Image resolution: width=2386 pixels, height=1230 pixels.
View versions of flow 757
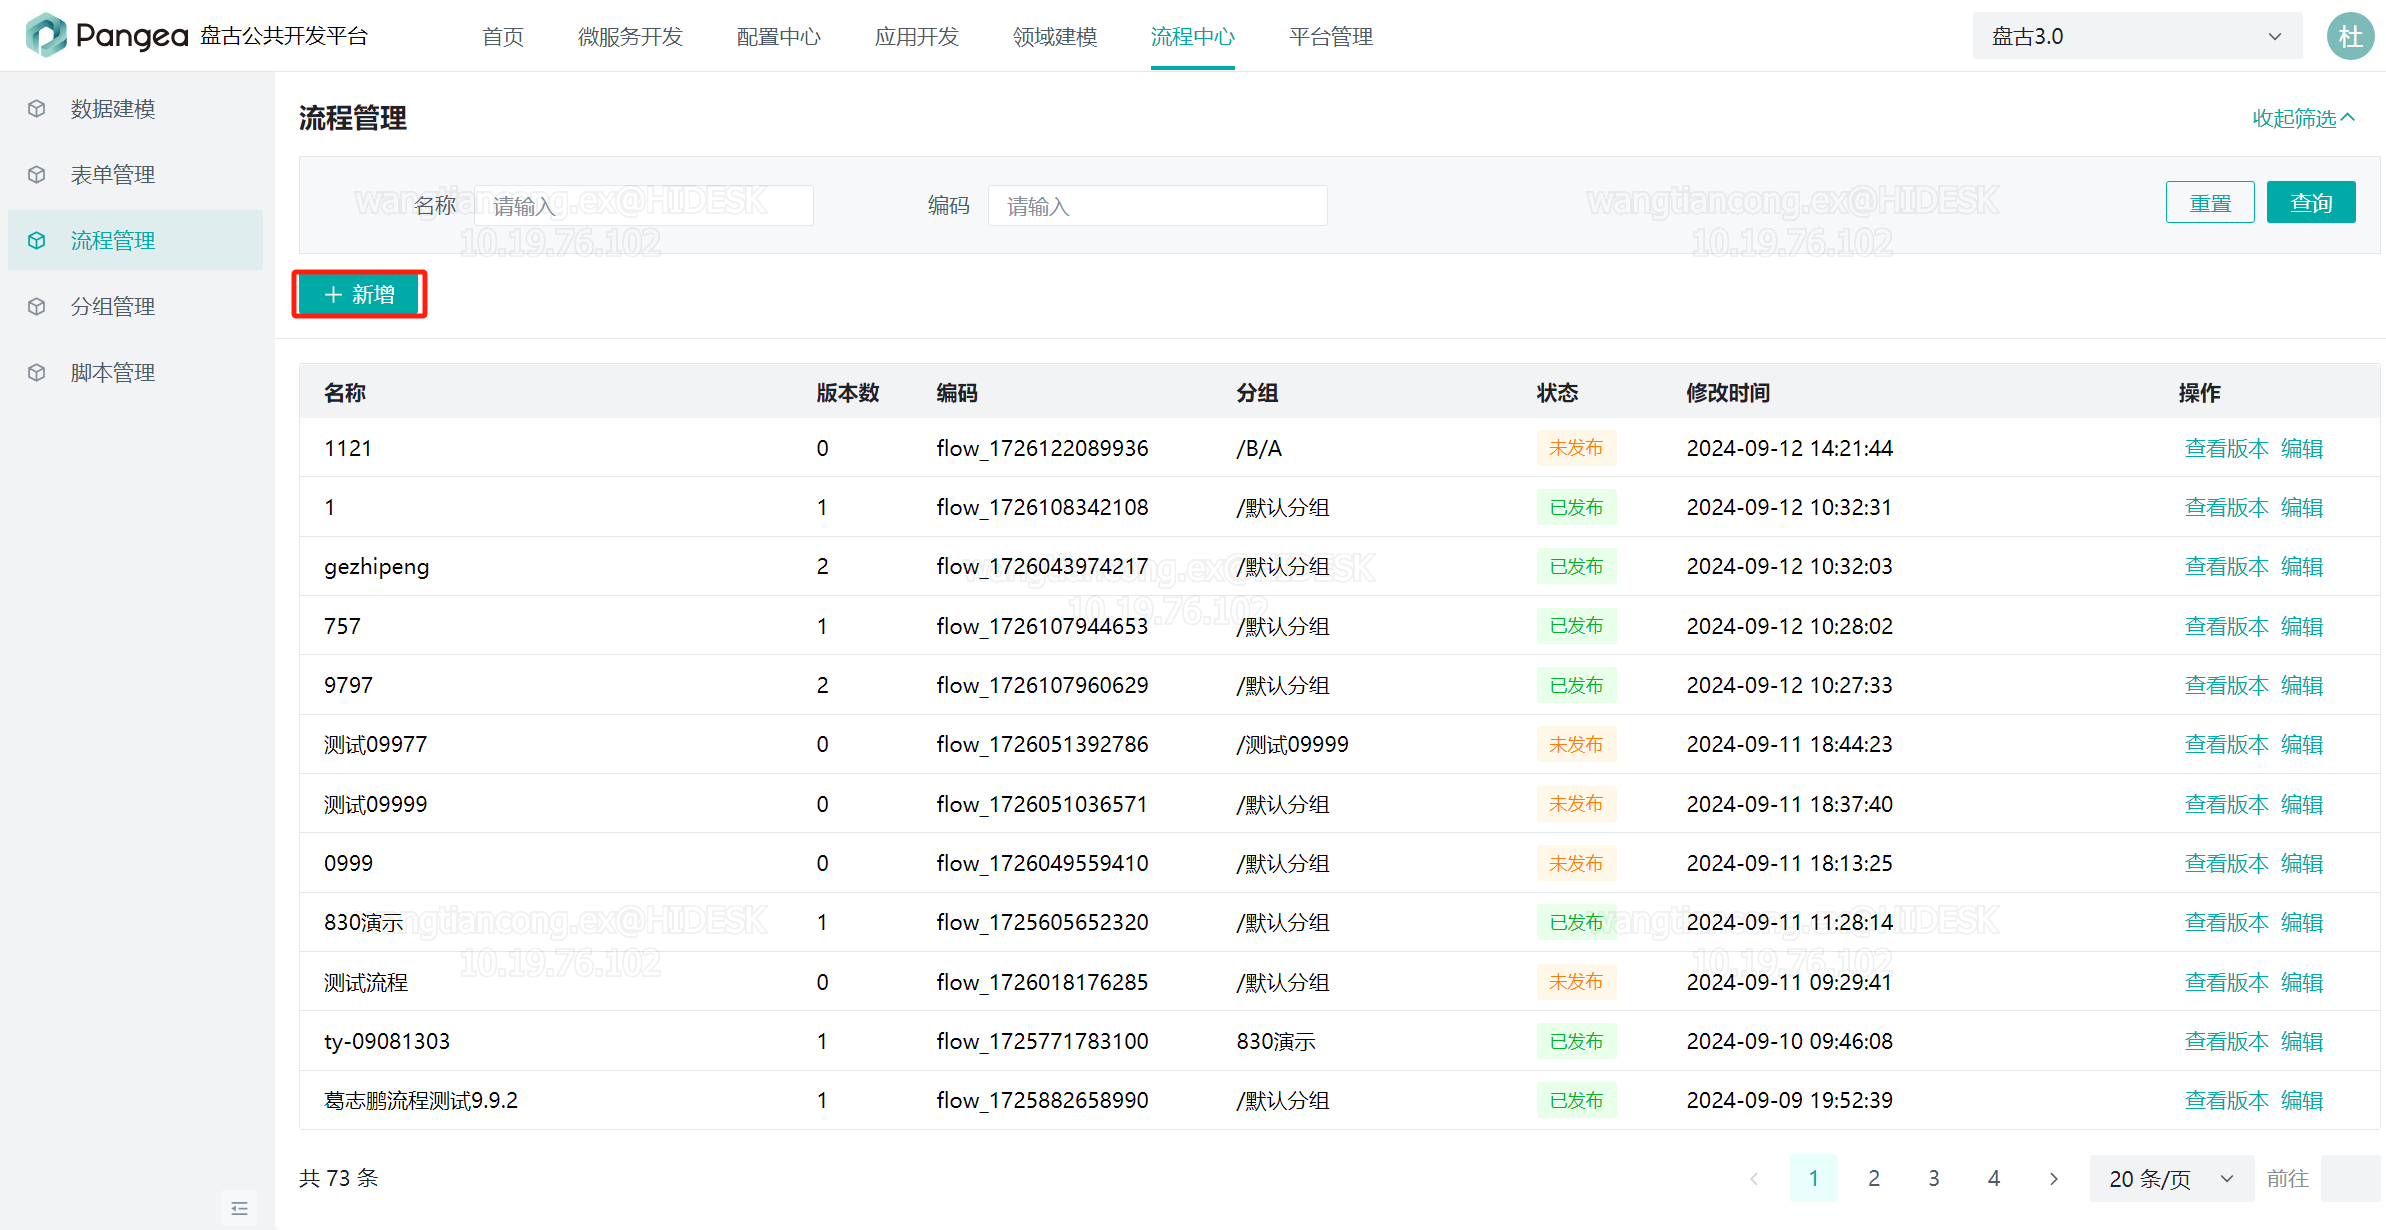2227,626
